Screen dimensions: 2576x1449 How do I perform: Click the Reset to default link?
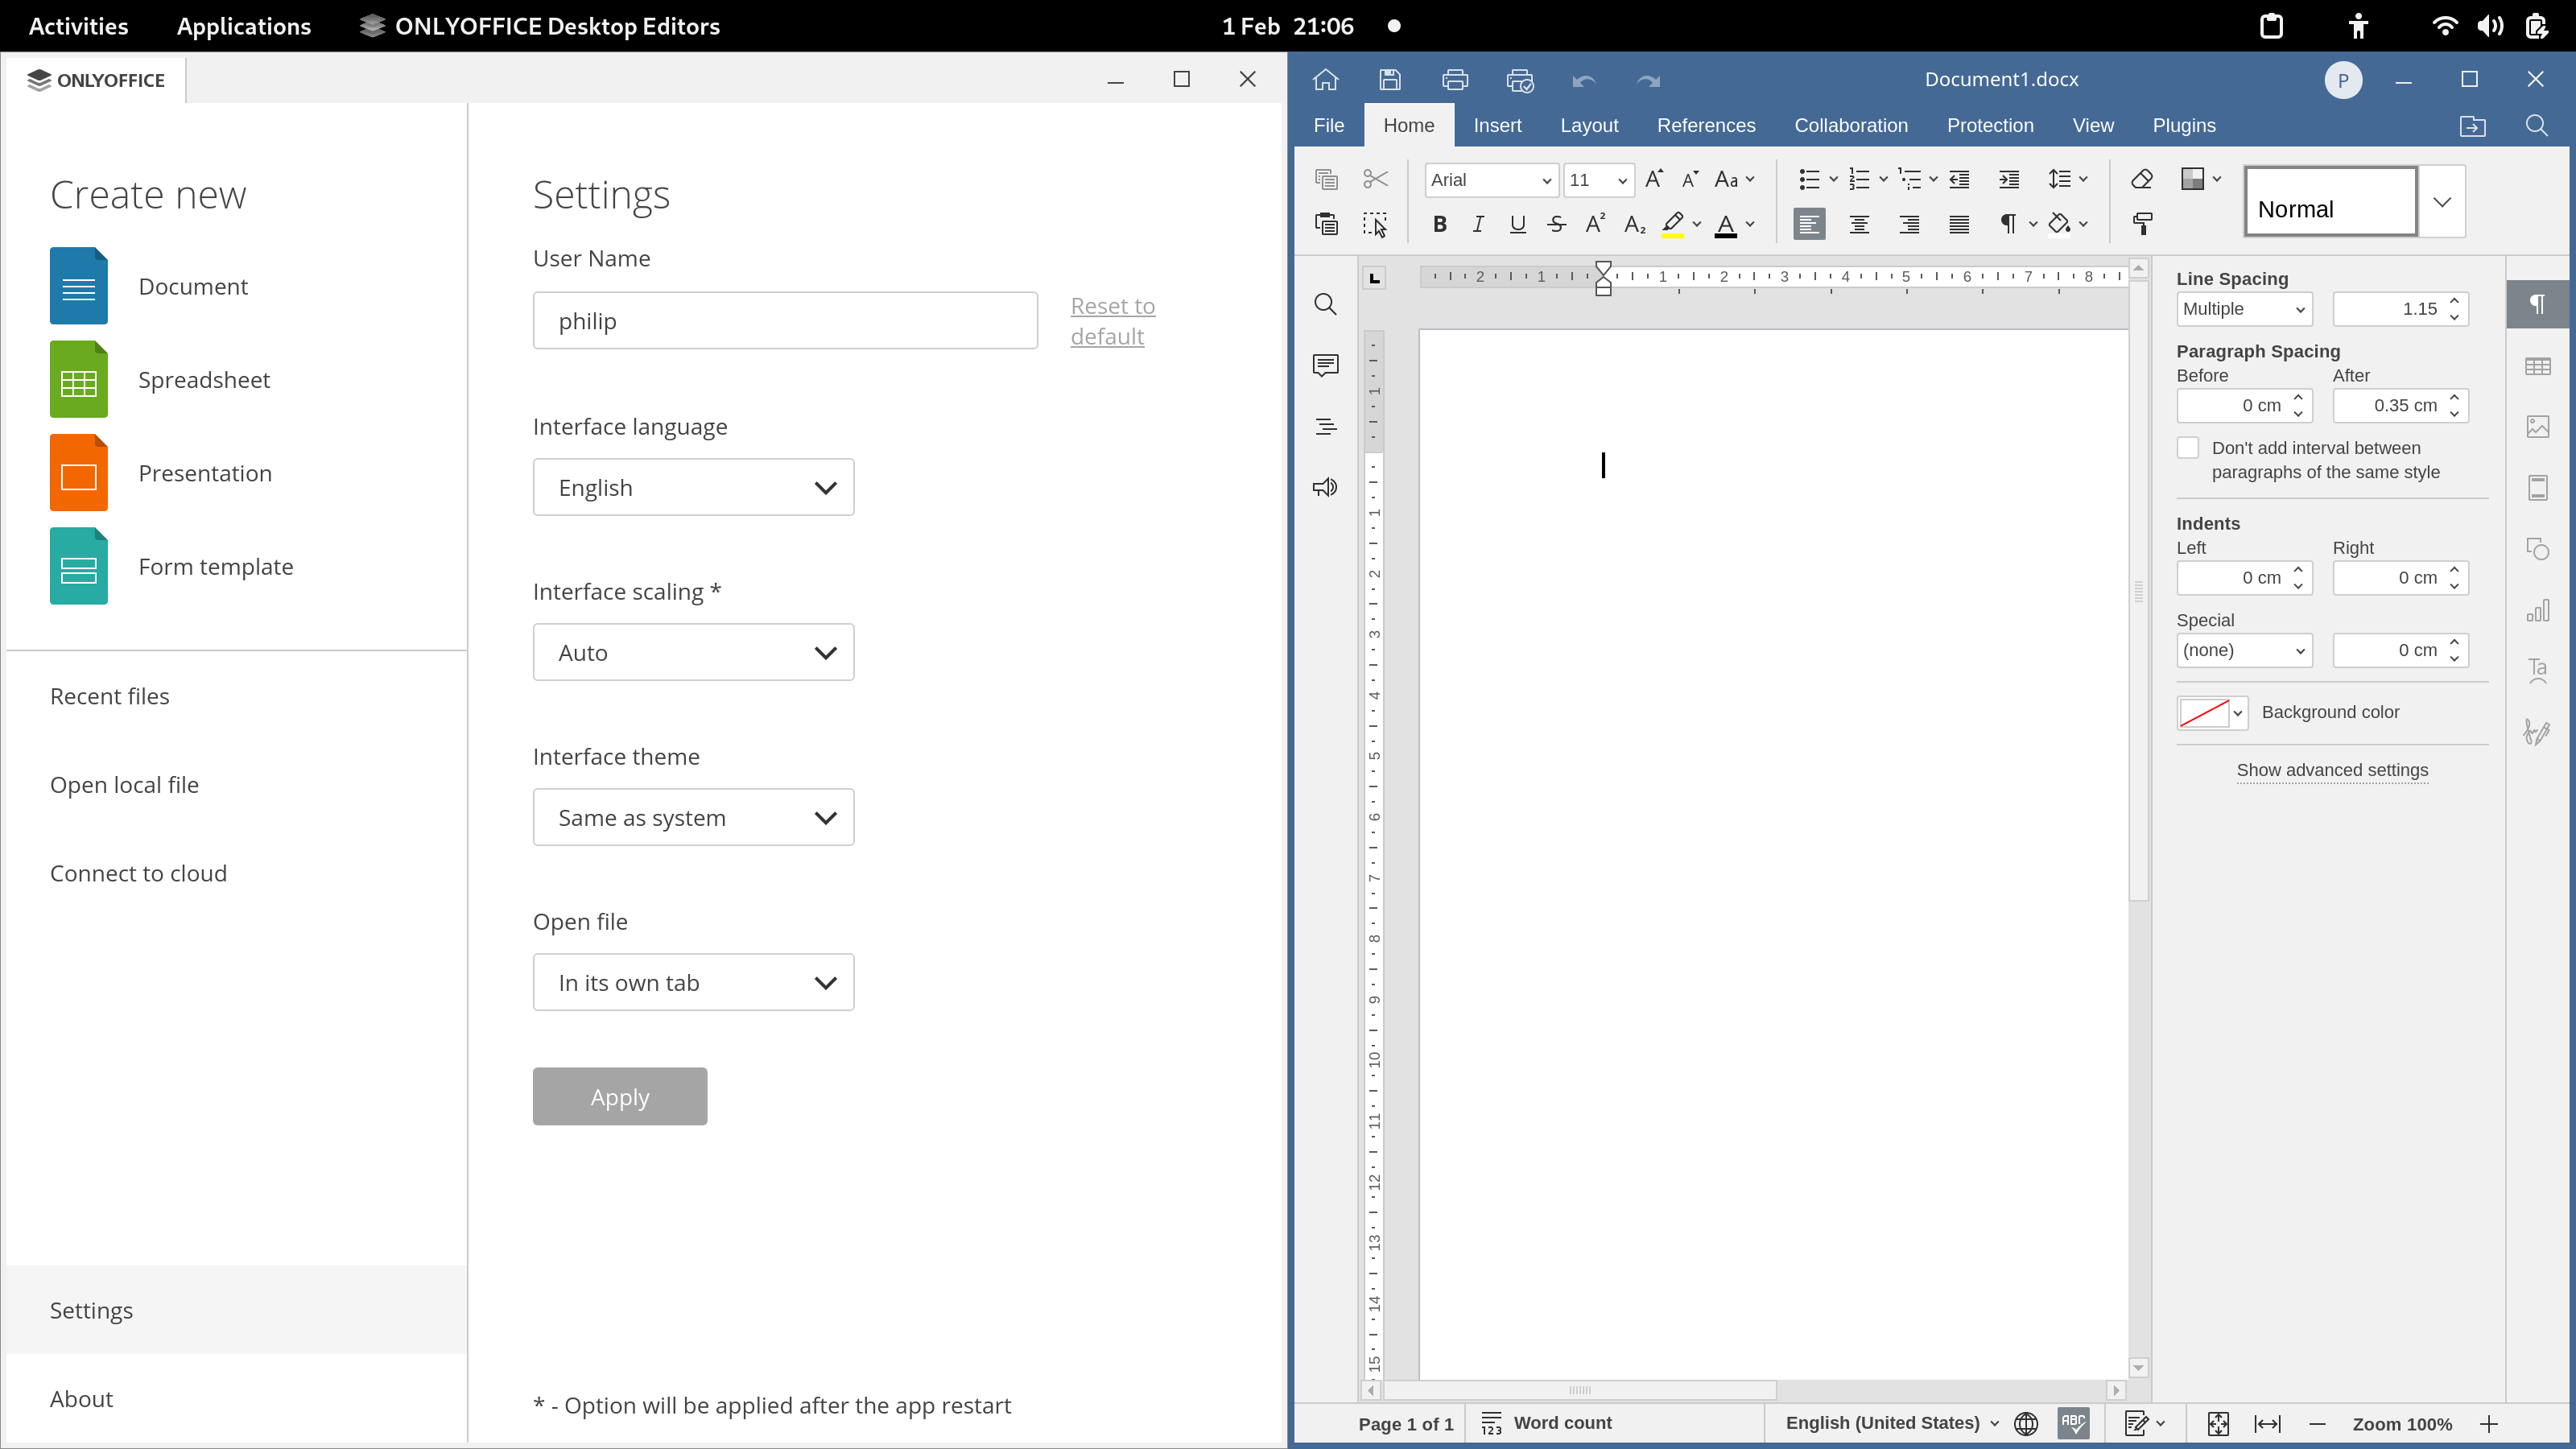click(x=1112, y=320)
